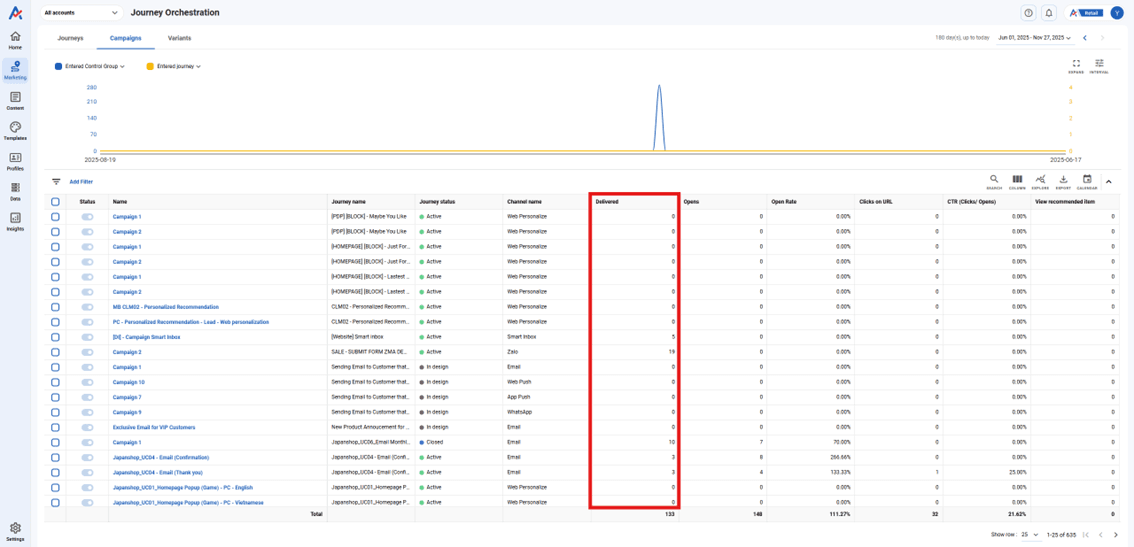
Task: Toggle status switch for first Campaign 1
Action: [87, 217]
